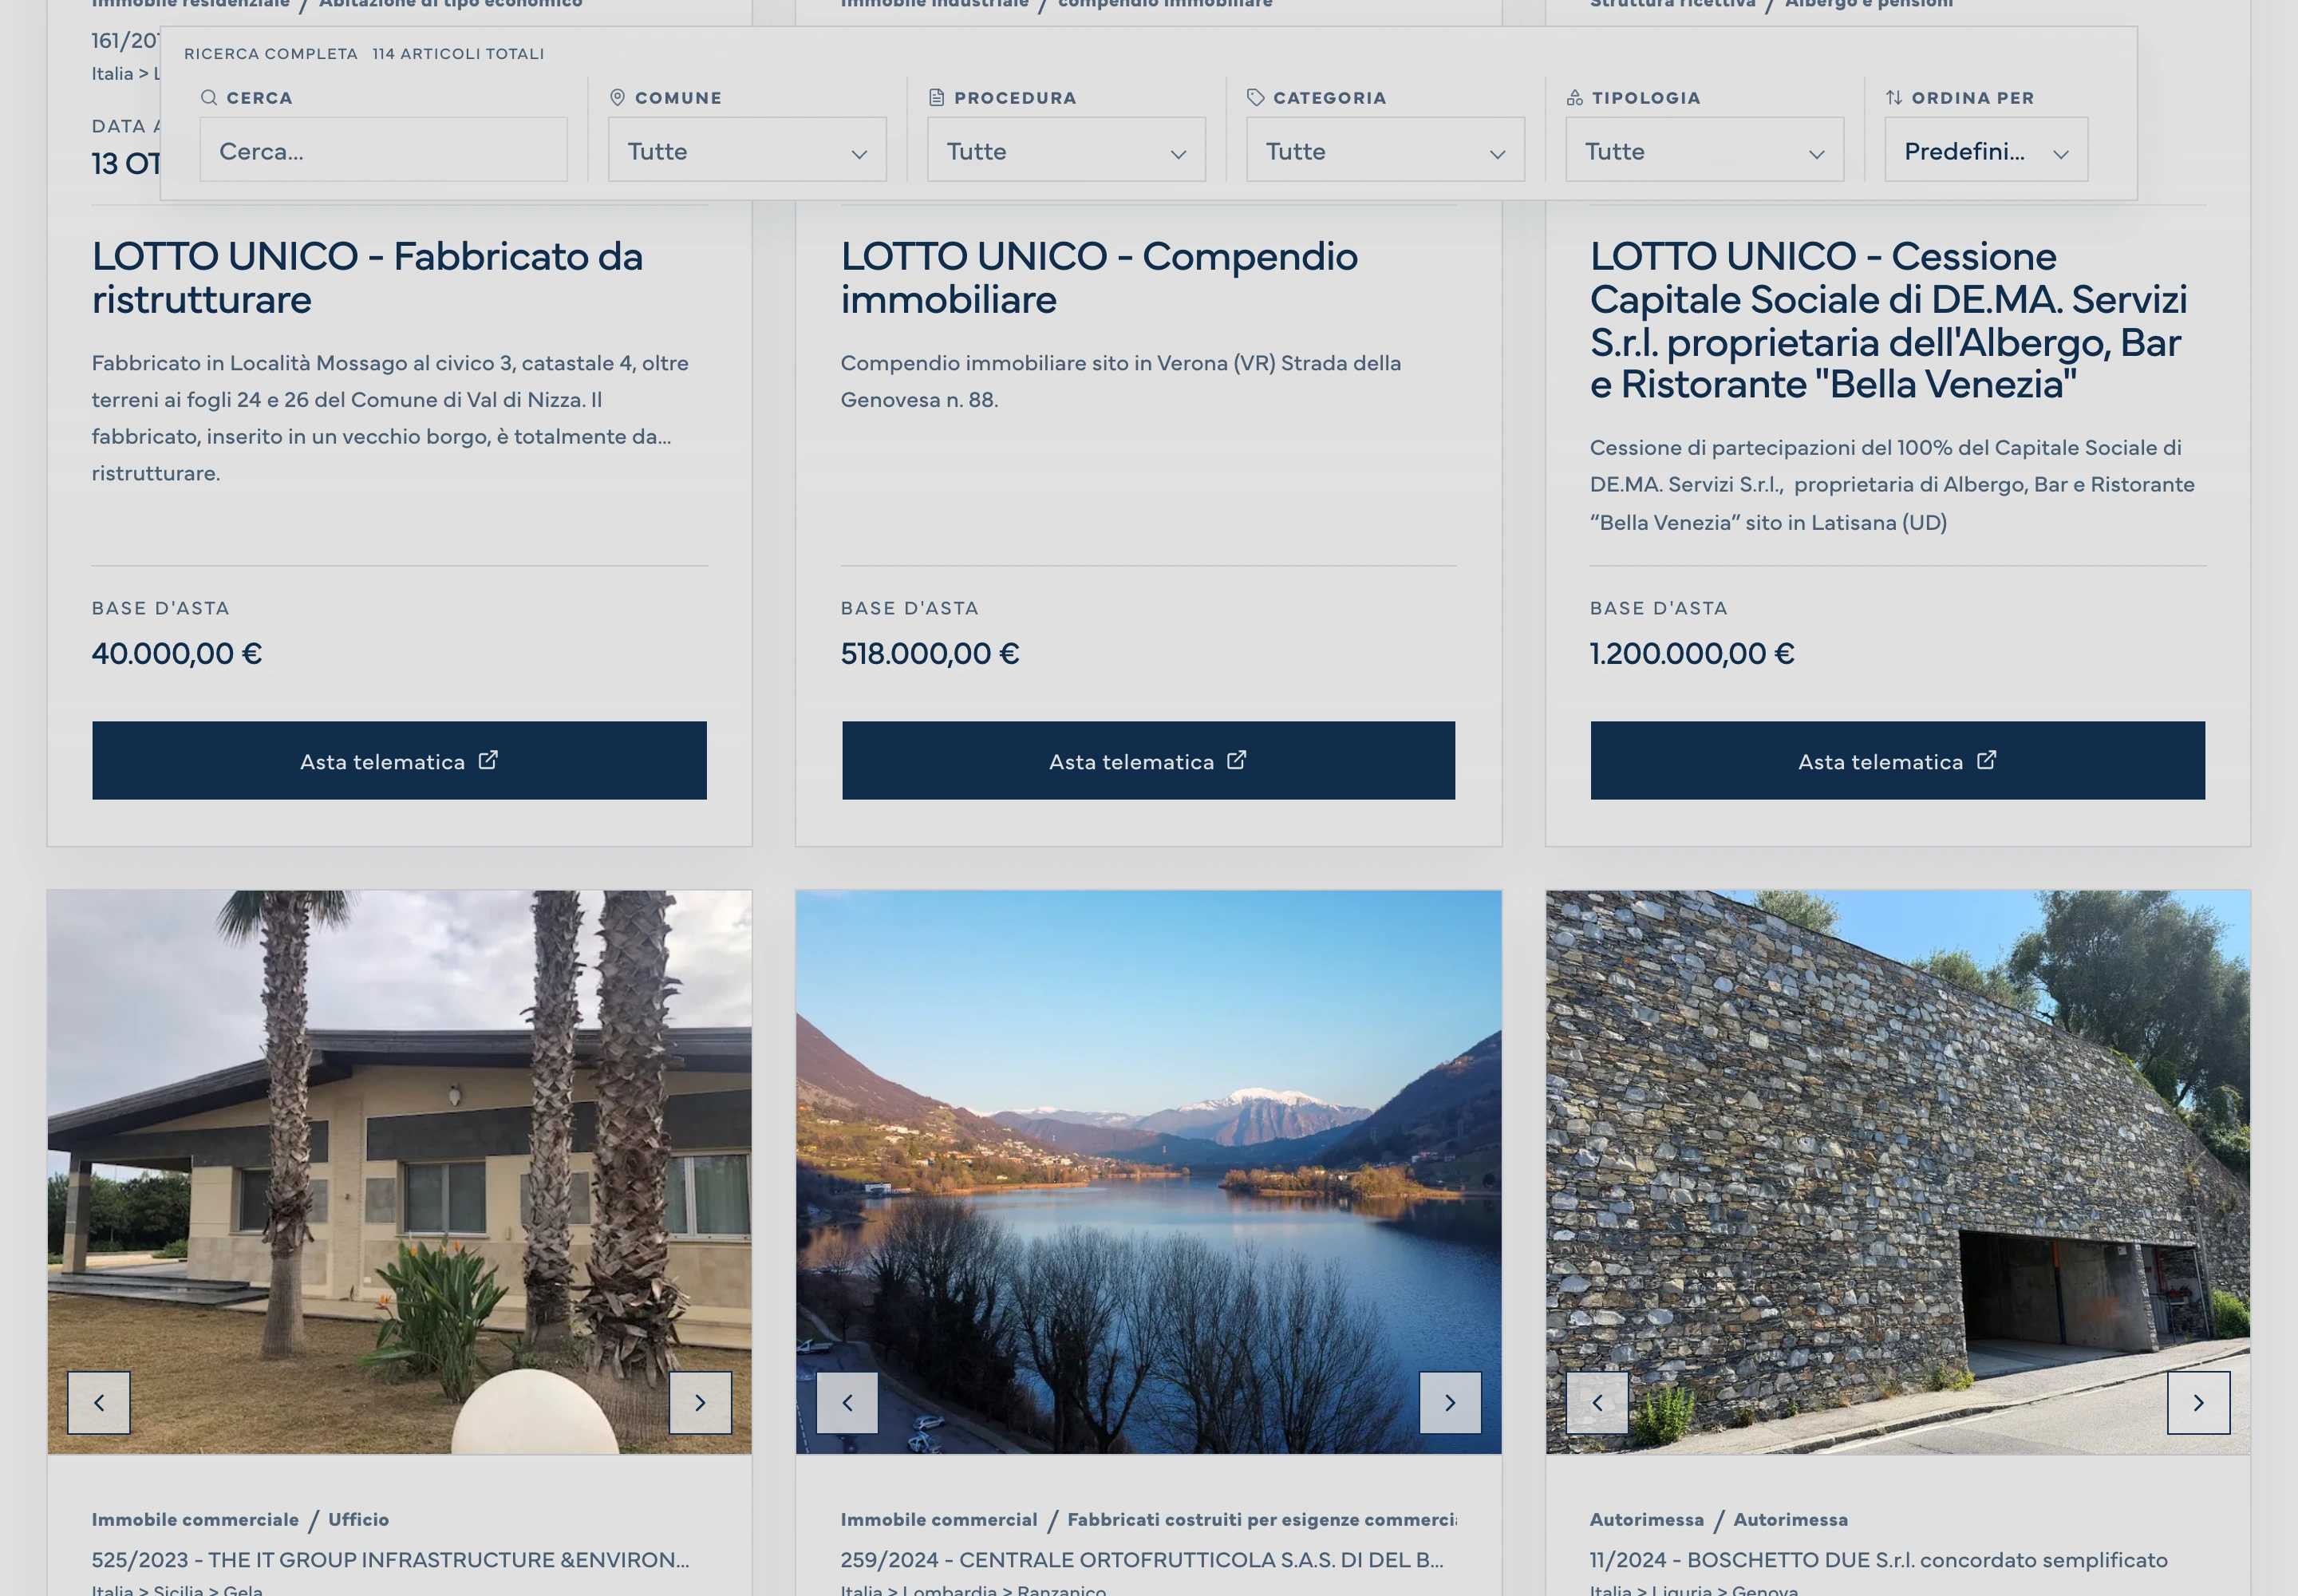
Task: Click the location pin icon beside Comune
Action: (x=617, y=98)
